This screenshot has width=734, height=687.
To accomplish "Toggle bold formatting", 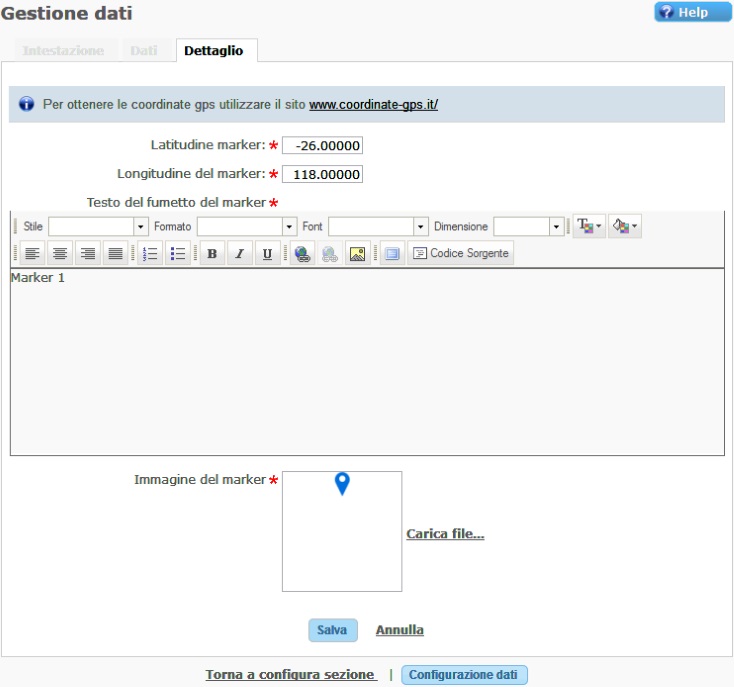I will point(212,254).
